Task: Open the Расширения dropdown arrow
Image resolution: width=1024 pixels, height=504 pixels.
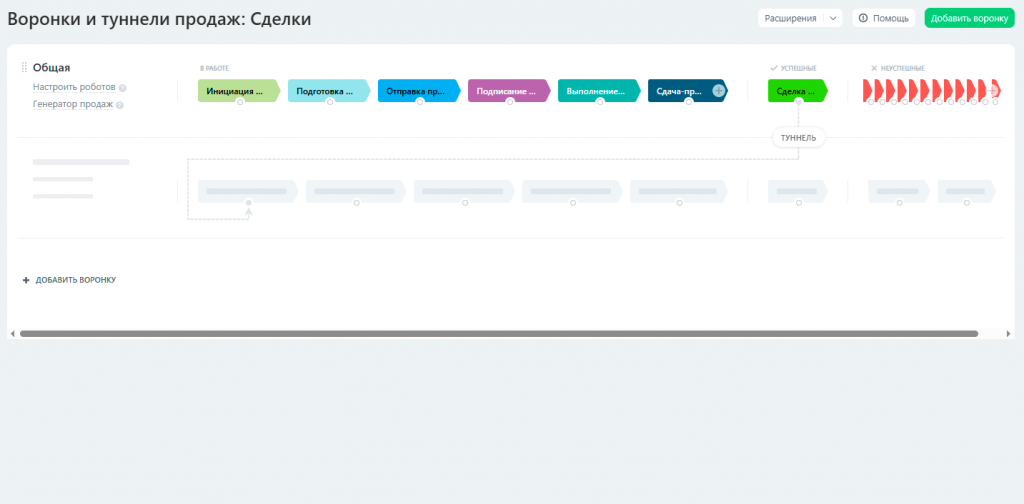Action: [833, 18]
